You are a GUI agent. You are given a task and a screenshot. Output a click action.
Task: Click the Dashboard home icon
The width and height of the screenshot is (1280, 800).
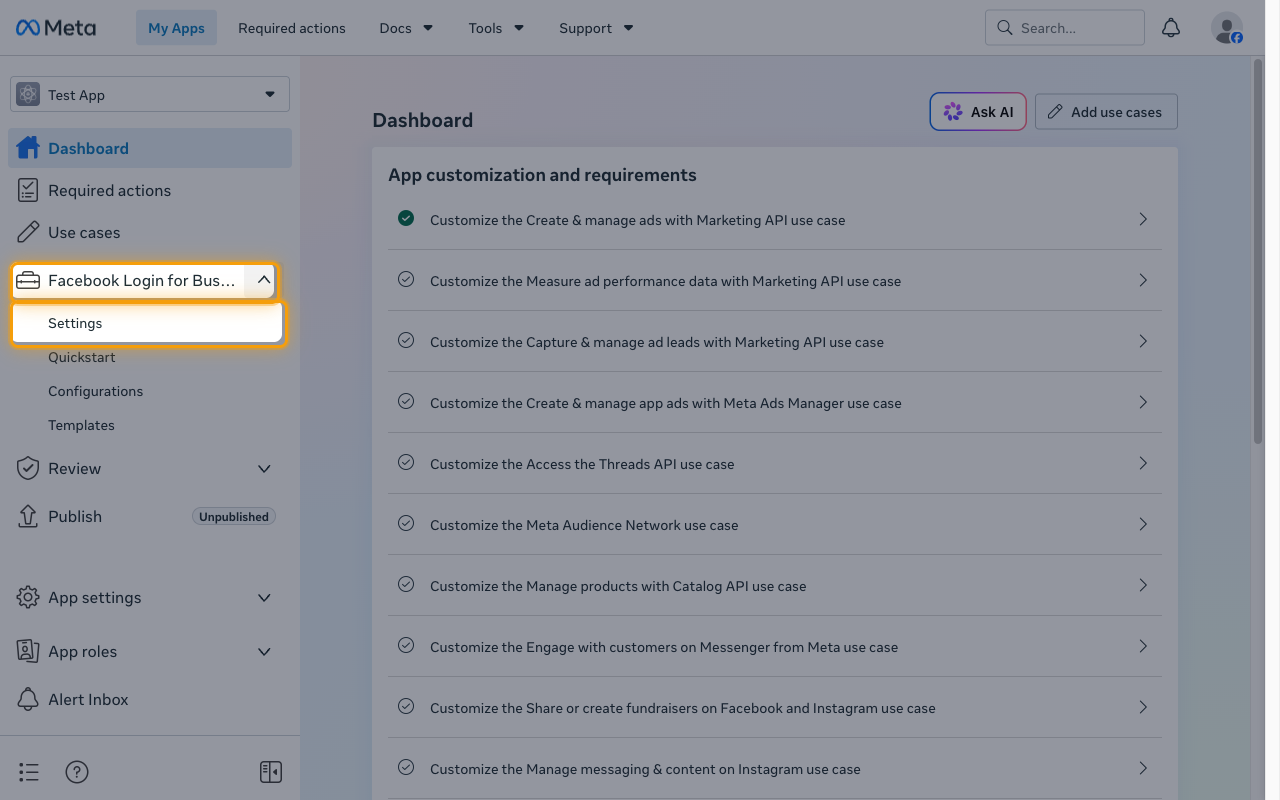click(x=28, y=148)
